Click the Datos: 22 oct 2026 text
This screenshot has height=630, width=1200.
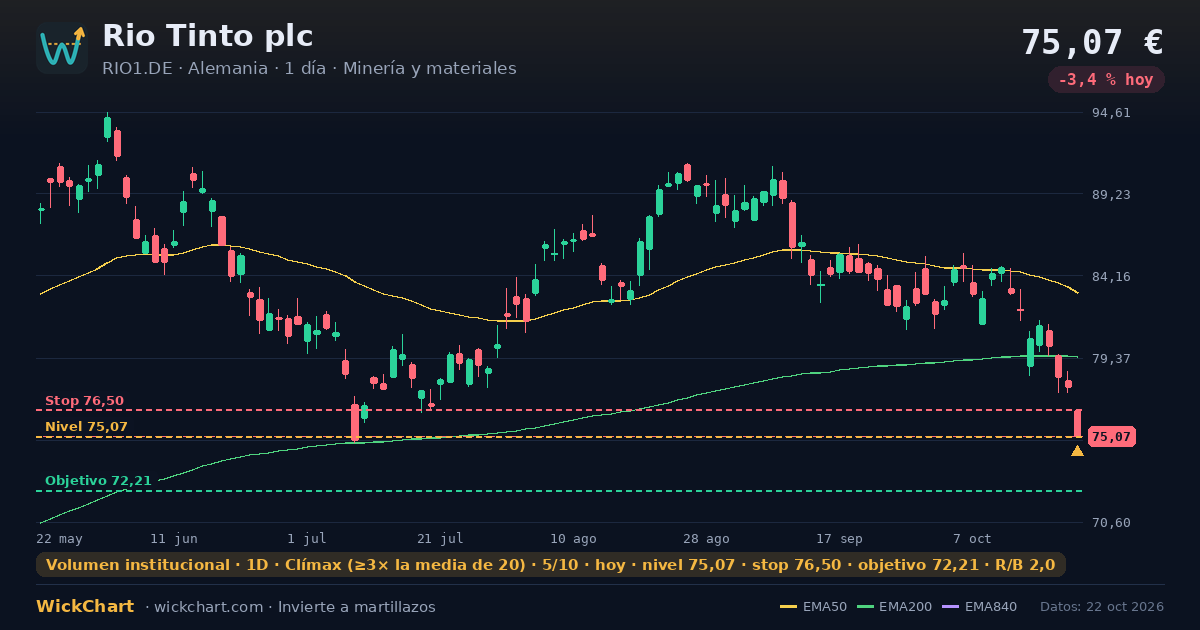coord(1102,607)
